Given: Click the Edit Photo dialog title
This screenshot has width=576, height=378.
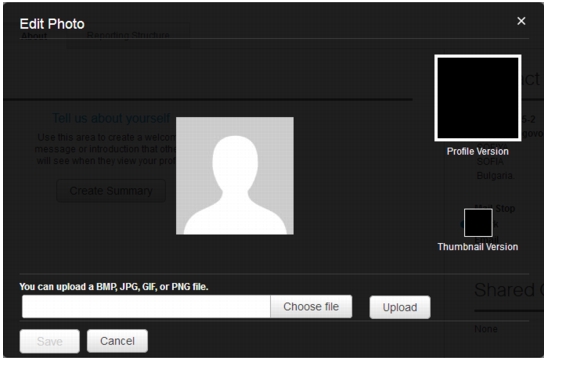Looking at the screenshot, I should tap(52, 24).
